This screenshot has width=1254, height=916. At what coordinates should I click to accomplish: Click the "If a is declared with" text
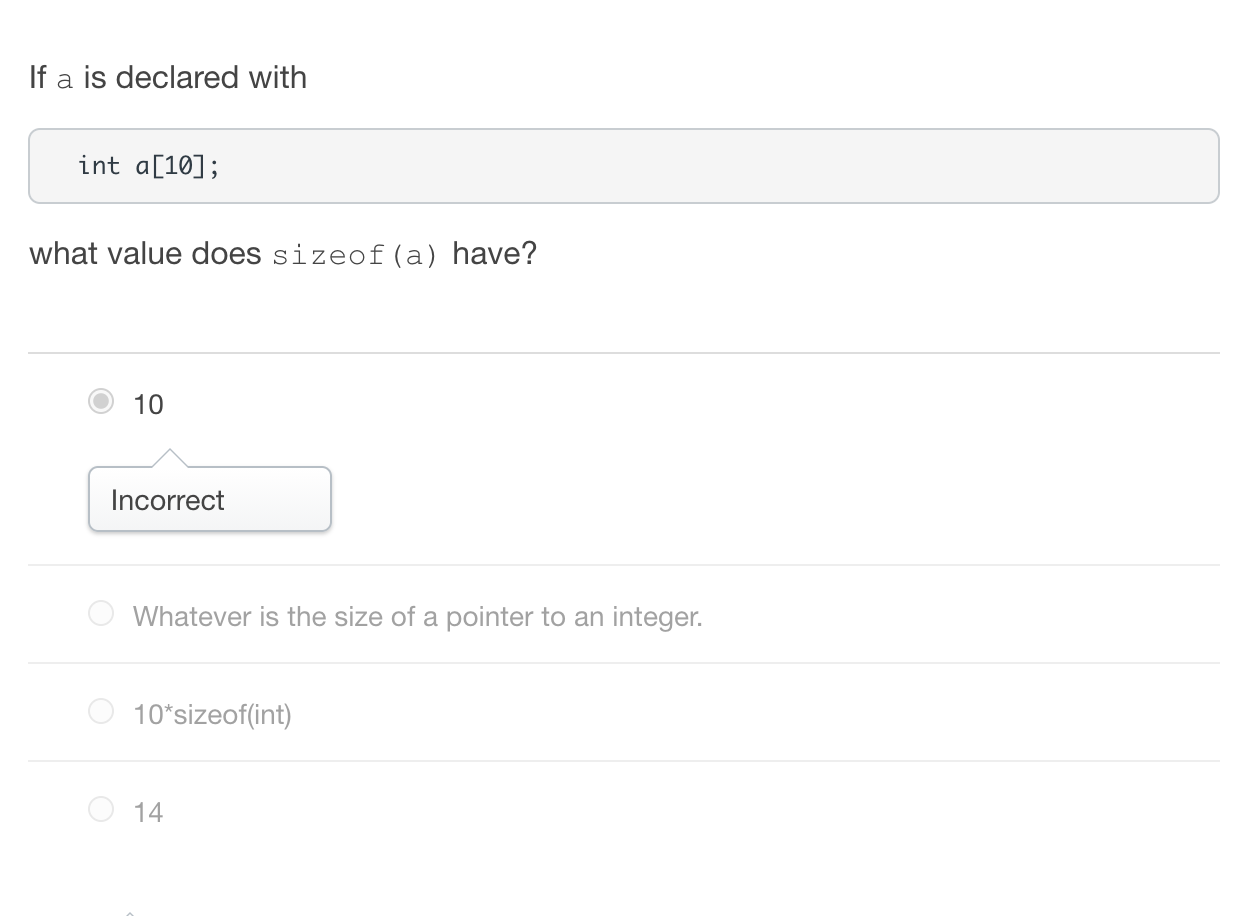pyautogui.click(x=168, y=78)
